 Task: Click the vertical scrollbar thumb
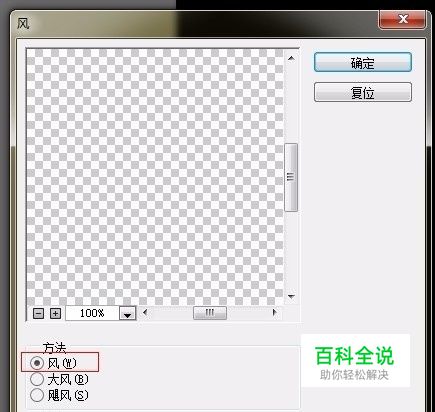[291, 177]
